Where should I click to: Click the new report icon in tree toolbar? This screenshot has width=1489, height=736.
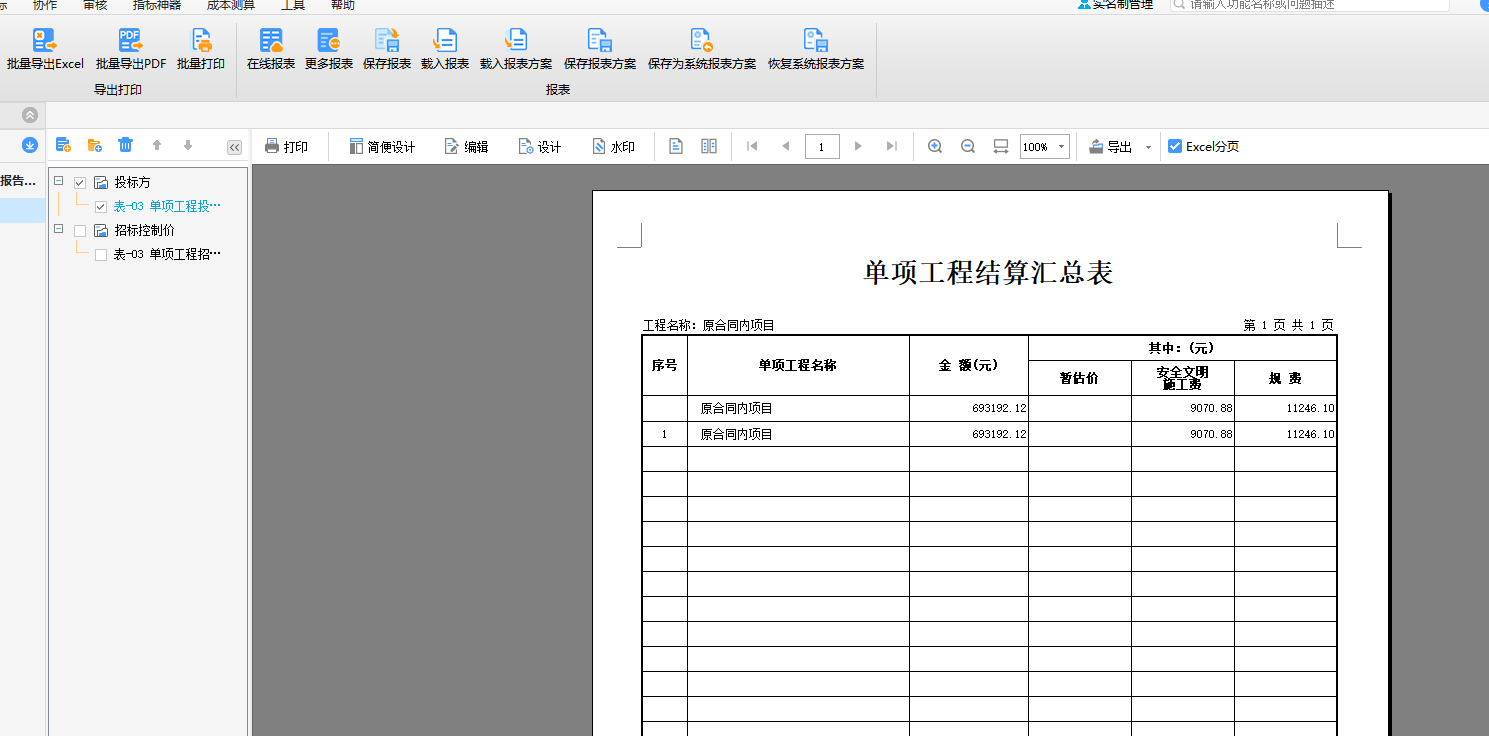click(x=63, y=146)
